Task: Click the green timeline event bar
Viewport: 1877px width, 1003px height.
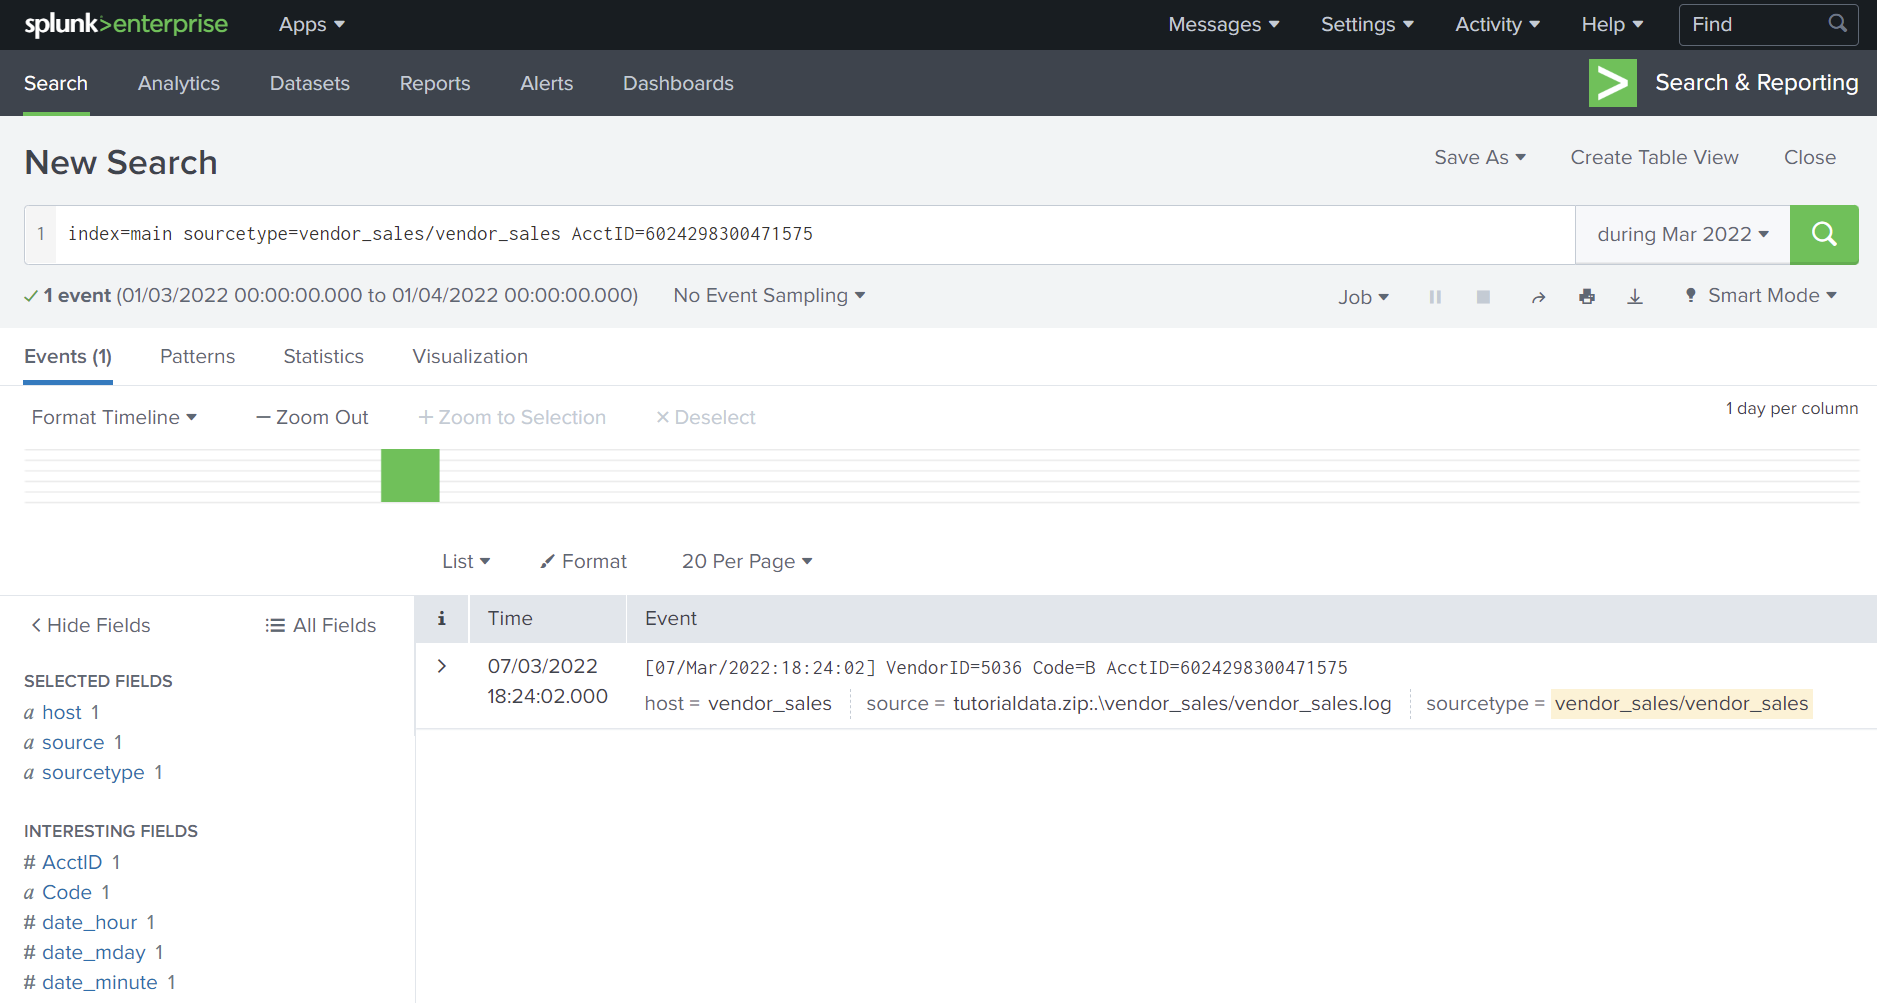Action: click(x=410, y=475)
